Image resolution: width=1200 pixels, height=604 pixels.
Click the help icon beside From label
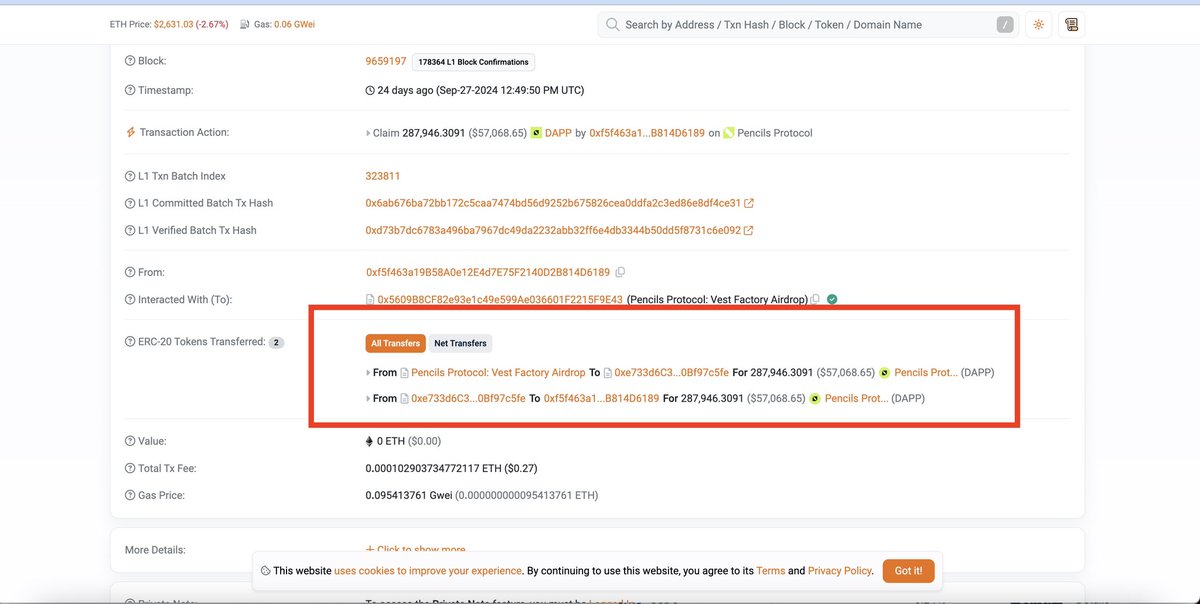pos(130,272)
